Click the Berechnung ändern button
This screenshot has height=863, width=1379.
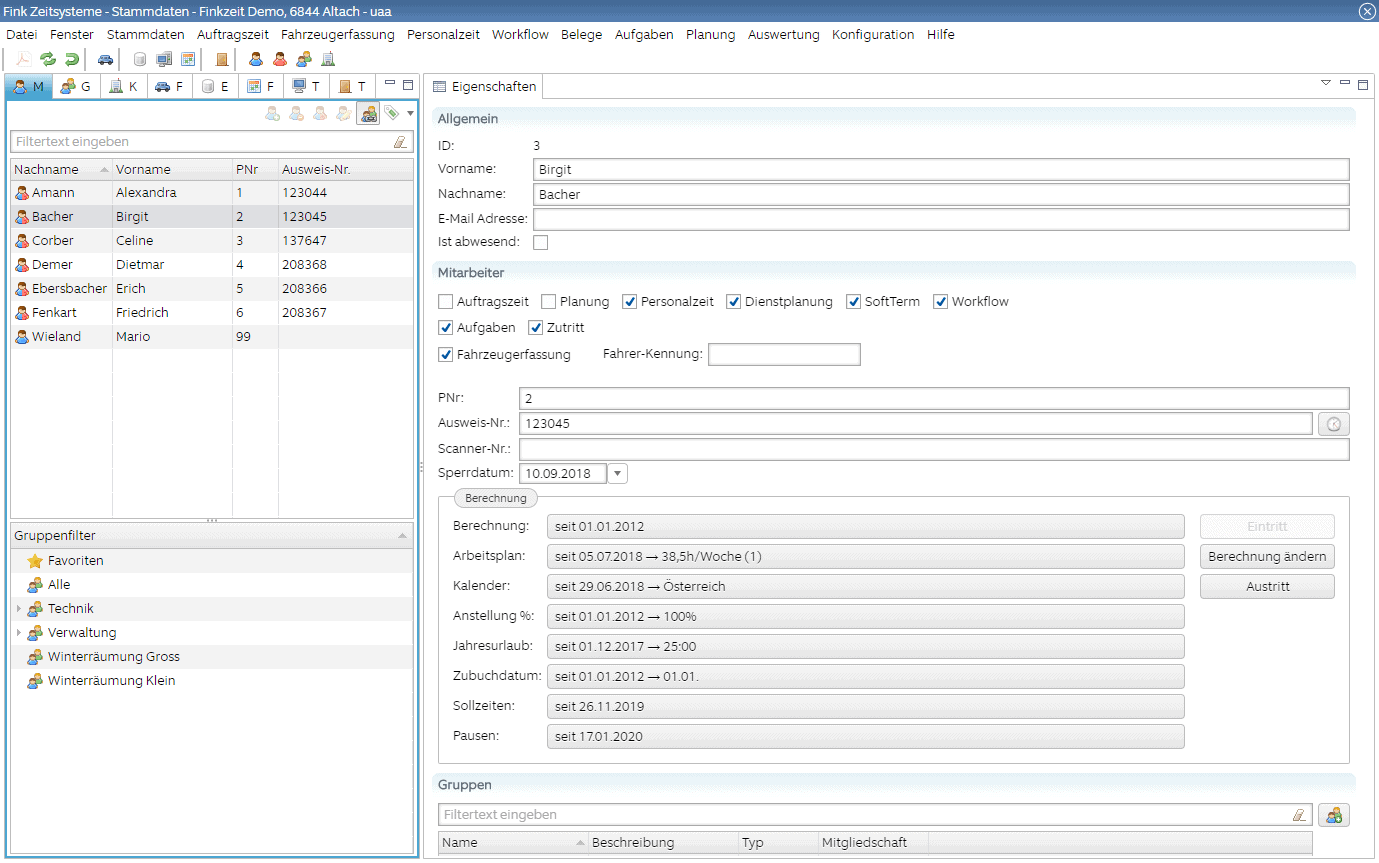click(1267, 556)
